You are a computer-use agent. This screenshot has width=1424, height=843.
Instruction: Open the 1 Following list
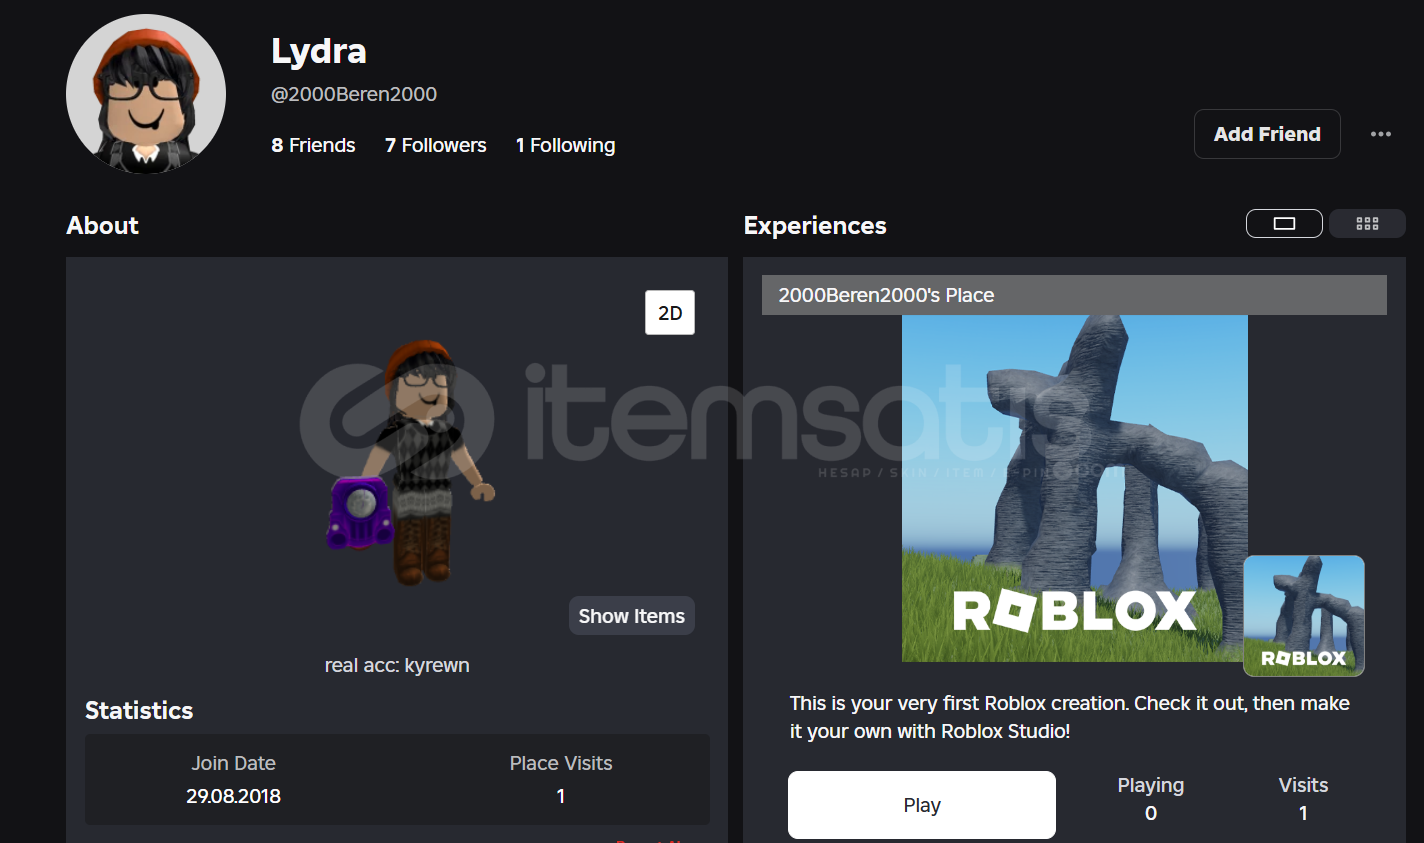[565, 145]
